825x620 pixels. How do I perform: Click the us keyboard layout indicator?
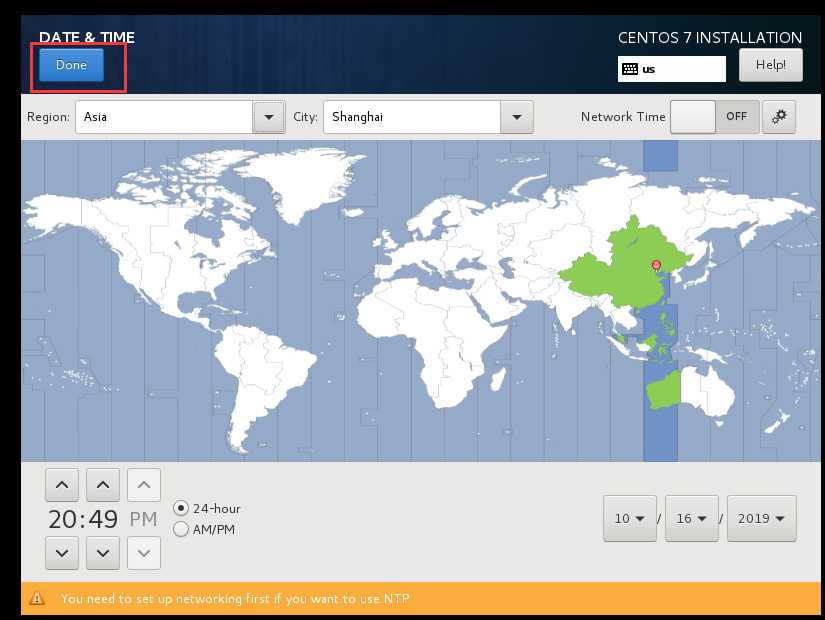[x=671, y=69]
